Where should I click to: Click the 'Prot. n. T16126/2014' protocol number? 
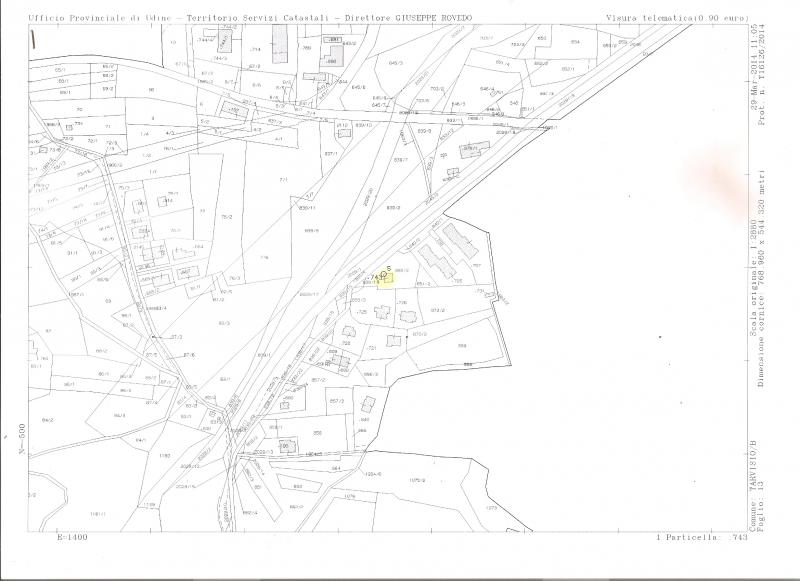763,86
